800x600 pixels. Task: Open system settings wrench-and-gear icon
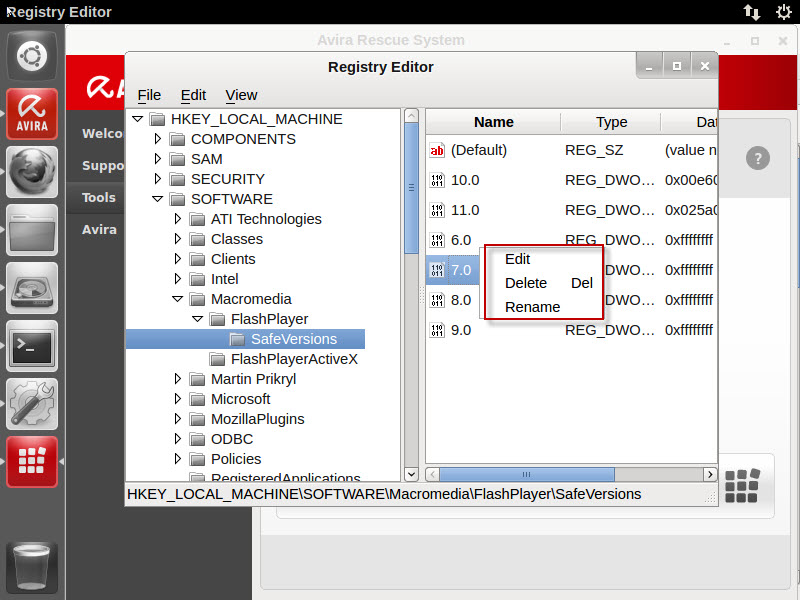(x=32, y=404)
